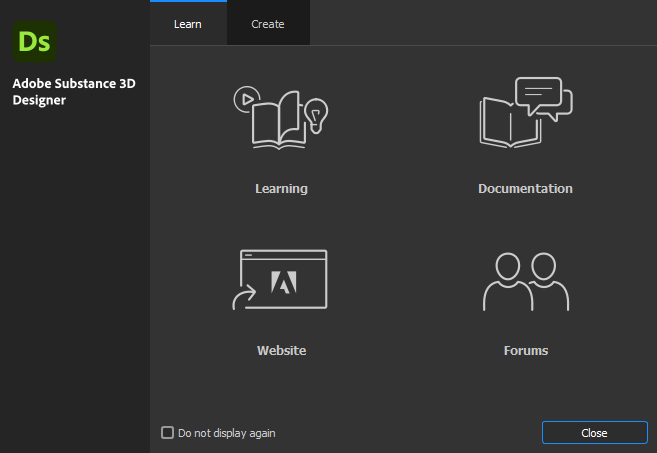
Task: Click the Adobe Substance 3D Designer title
Action: click(x=74, y=92)
